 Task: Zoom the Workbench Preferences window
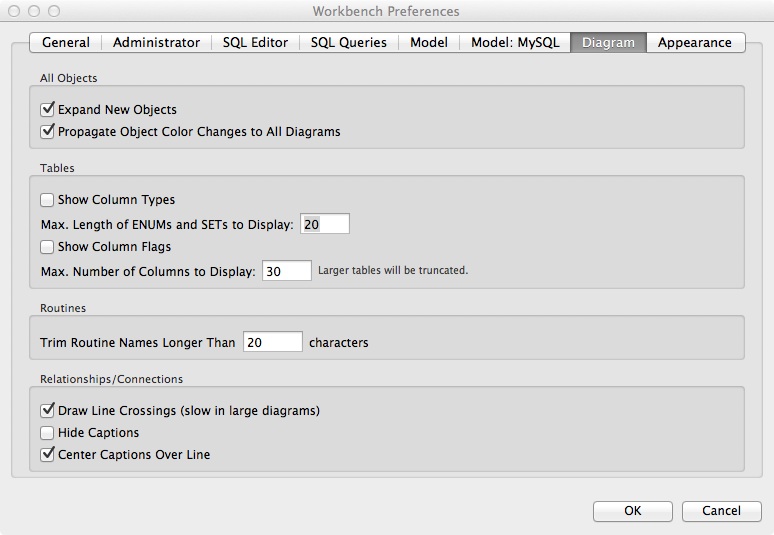[54, 11]
